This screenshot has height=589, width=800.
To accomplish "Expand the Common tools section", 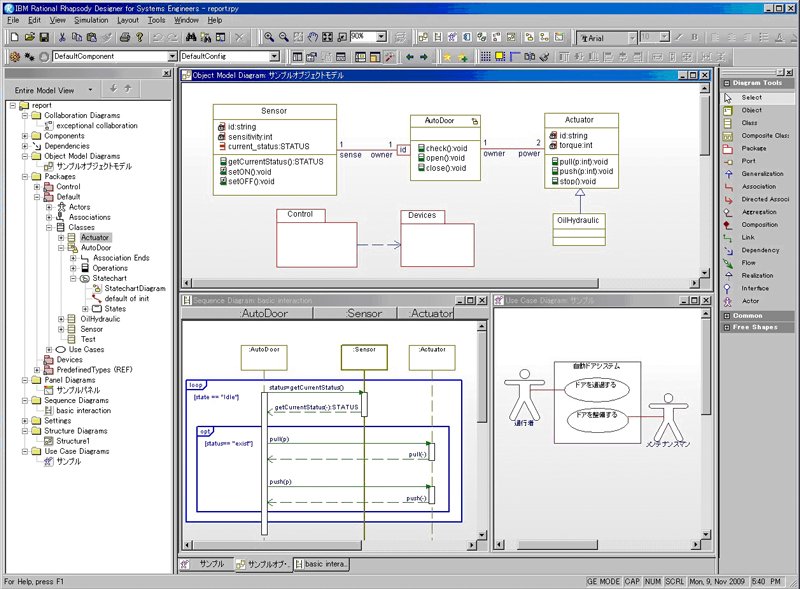I will (727, 316).
